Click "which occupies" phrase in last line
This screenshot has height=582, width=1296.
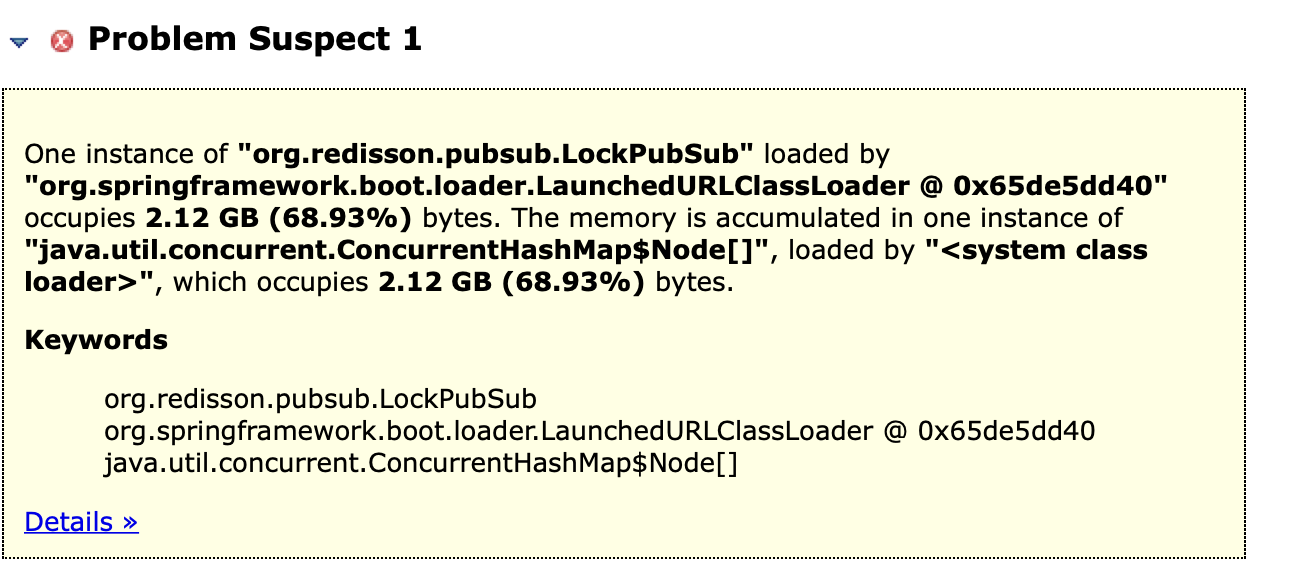272,282
